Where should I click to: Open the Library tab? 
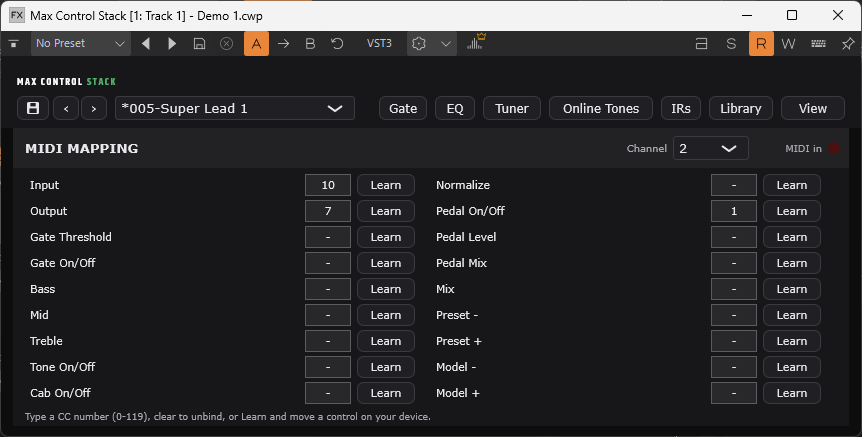click(x=741, y=108)
